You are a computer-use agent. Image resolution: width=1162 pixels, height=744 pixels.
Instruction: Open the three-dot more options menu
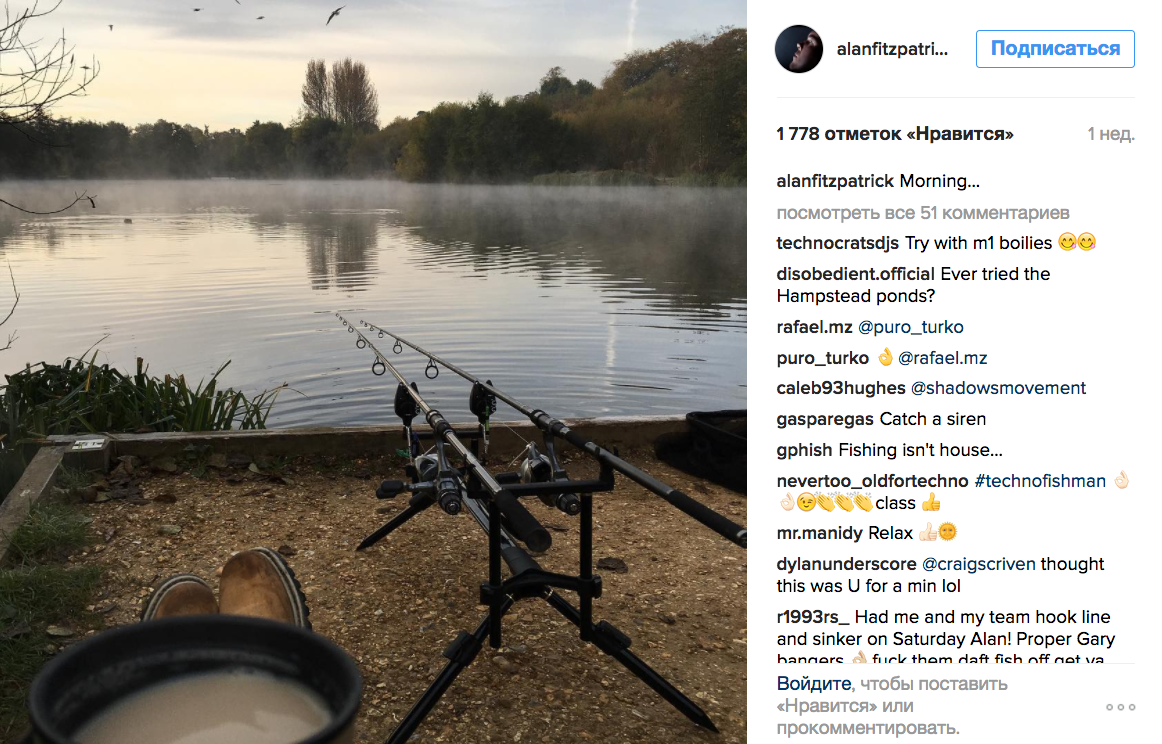1120,707
